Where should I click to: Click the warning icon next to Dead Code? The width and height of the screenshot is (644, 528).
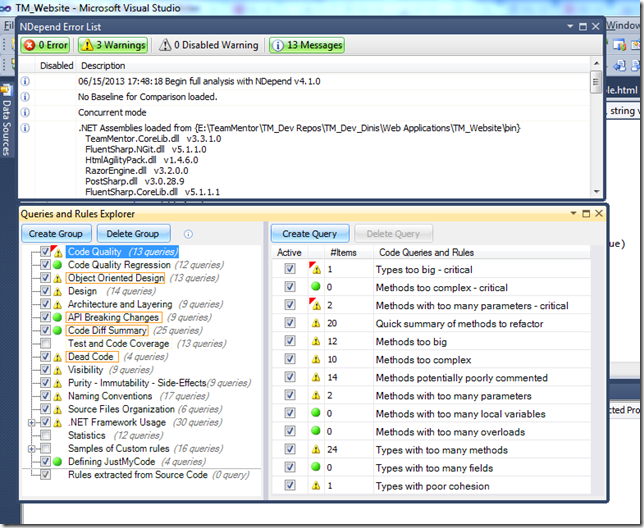coord(58,356)
